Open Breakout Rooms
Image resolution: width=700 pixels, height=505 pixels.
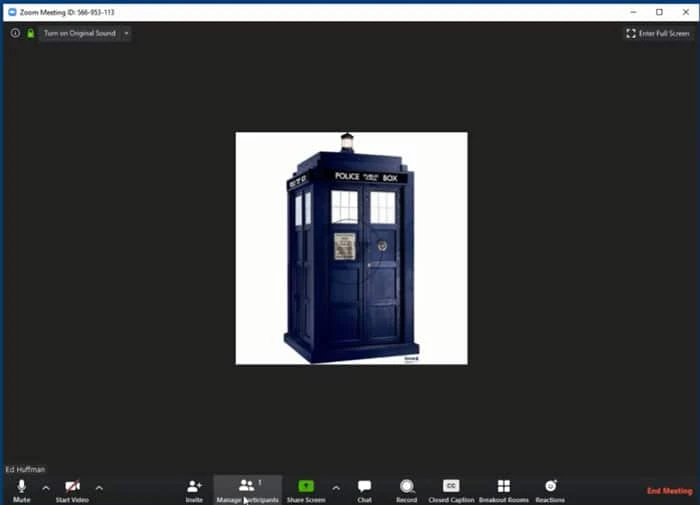504,490
